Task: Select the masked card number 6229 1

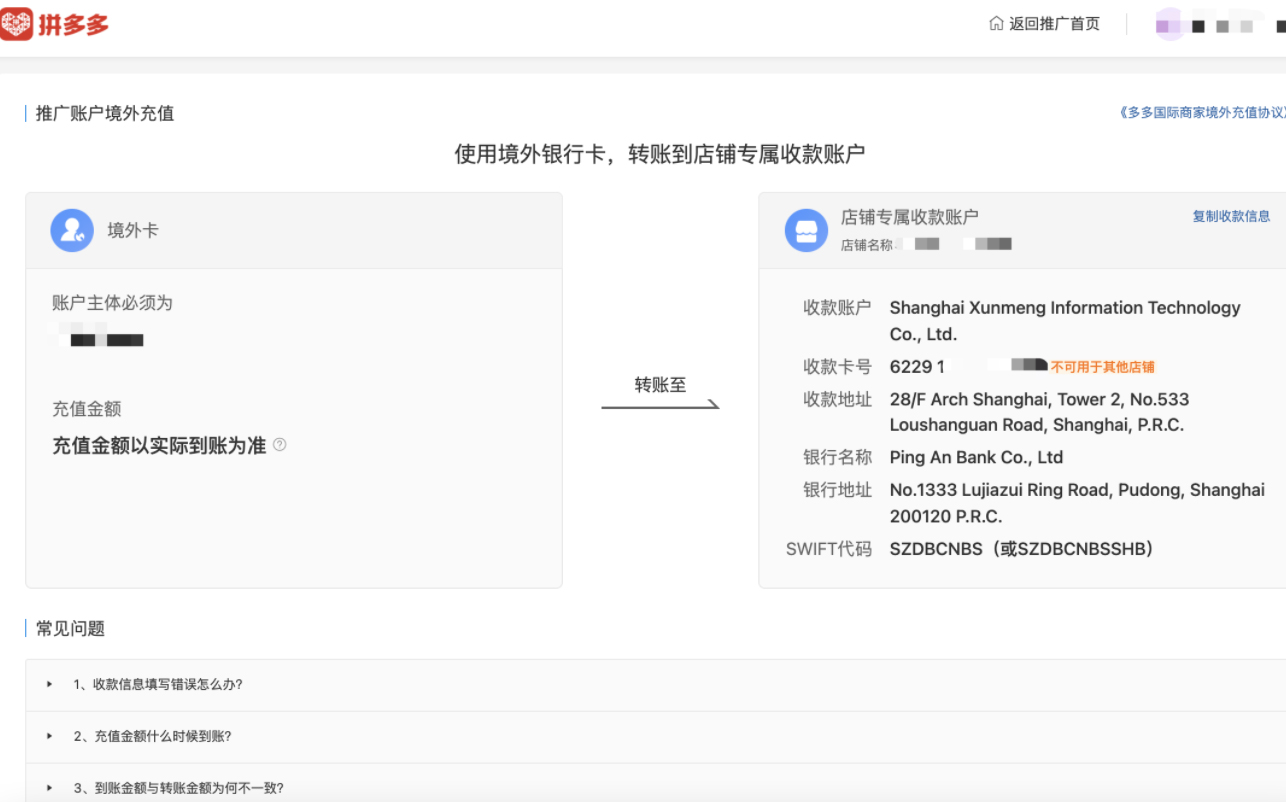Action: tap(917, 366)
